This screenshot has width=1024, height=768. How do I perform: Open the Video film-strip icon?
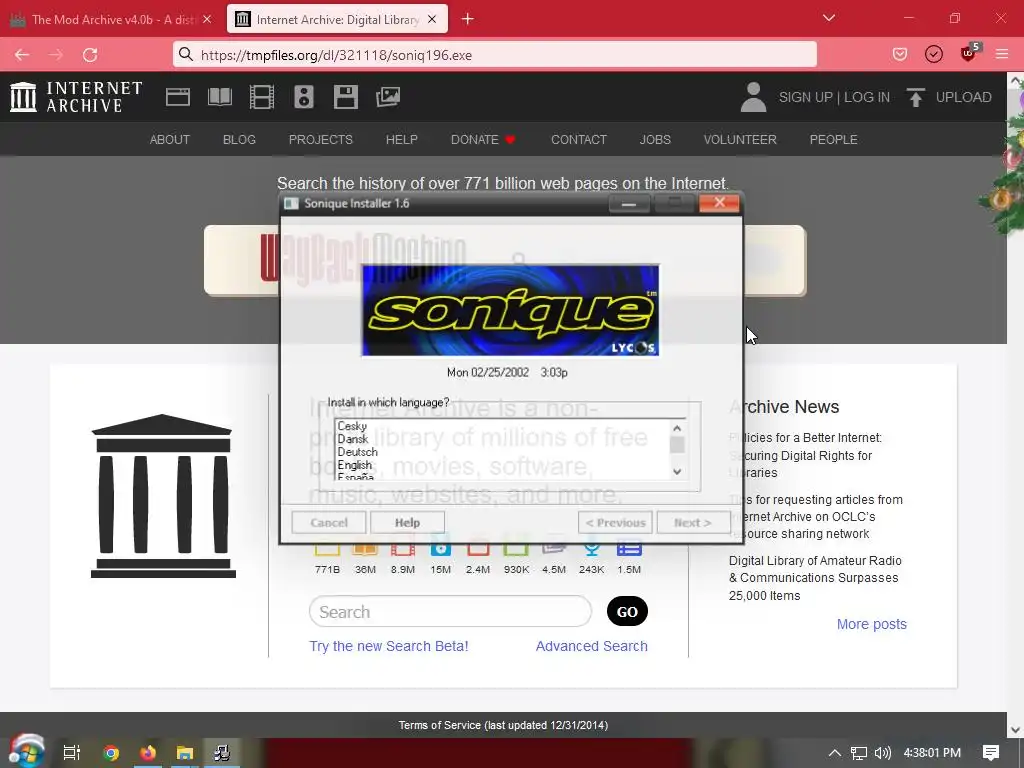click(262, 97)
